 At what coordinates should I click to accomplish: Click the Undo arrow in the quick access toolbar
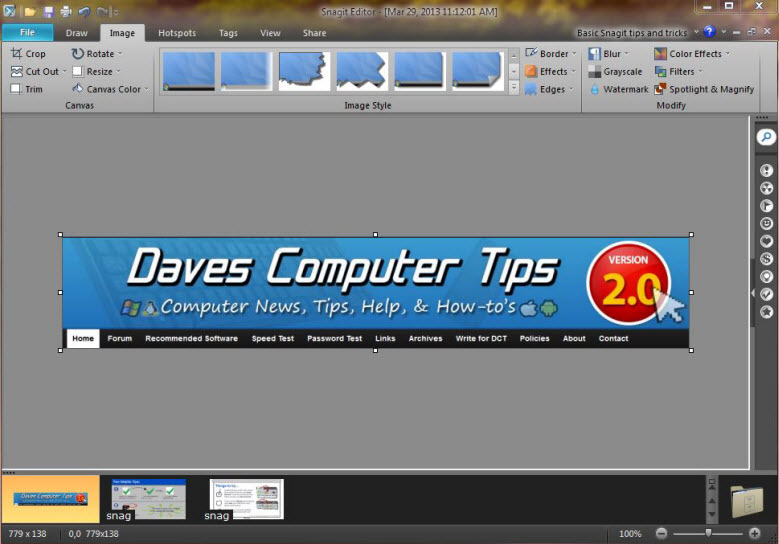coord(84,11)
